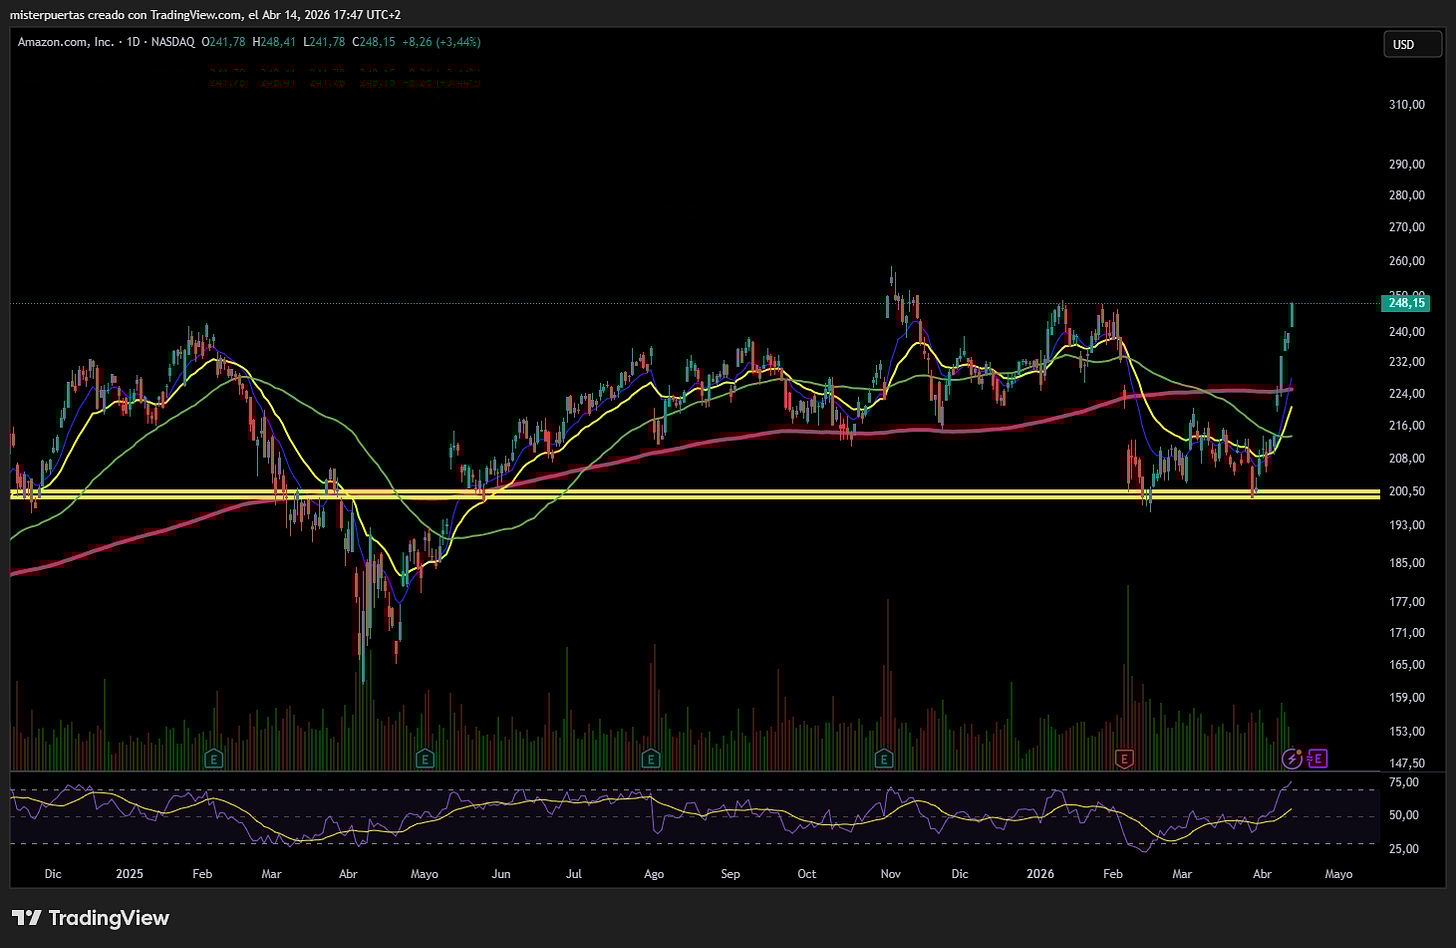Select the 310,00 price scale label

[1407, 105]
